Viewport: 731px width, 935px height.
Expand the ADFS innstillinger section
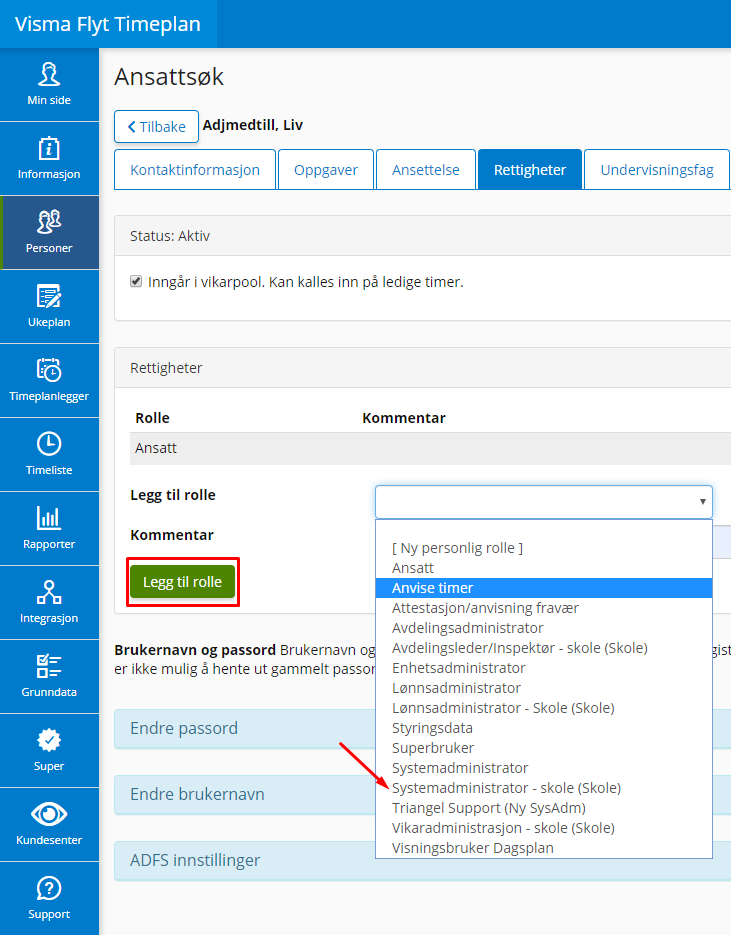tap(423, 860)
